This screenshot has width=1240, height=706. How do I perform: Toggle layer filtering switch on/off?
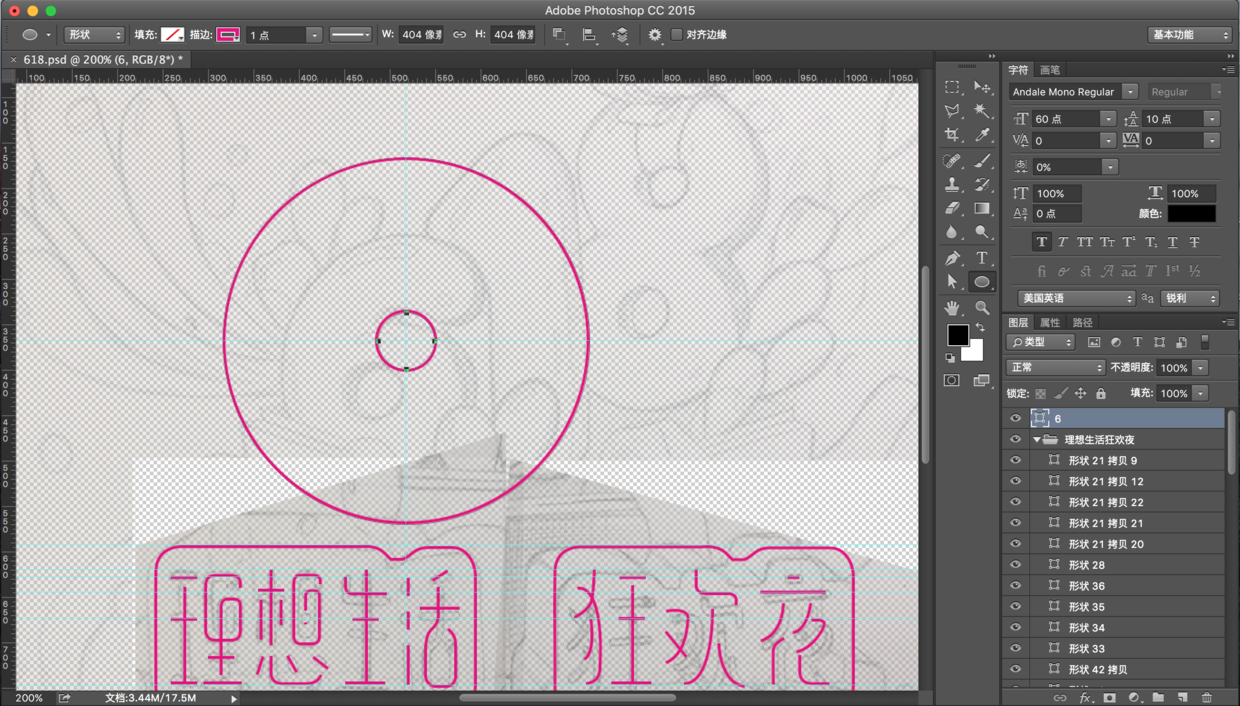(x=1205, y=342)
